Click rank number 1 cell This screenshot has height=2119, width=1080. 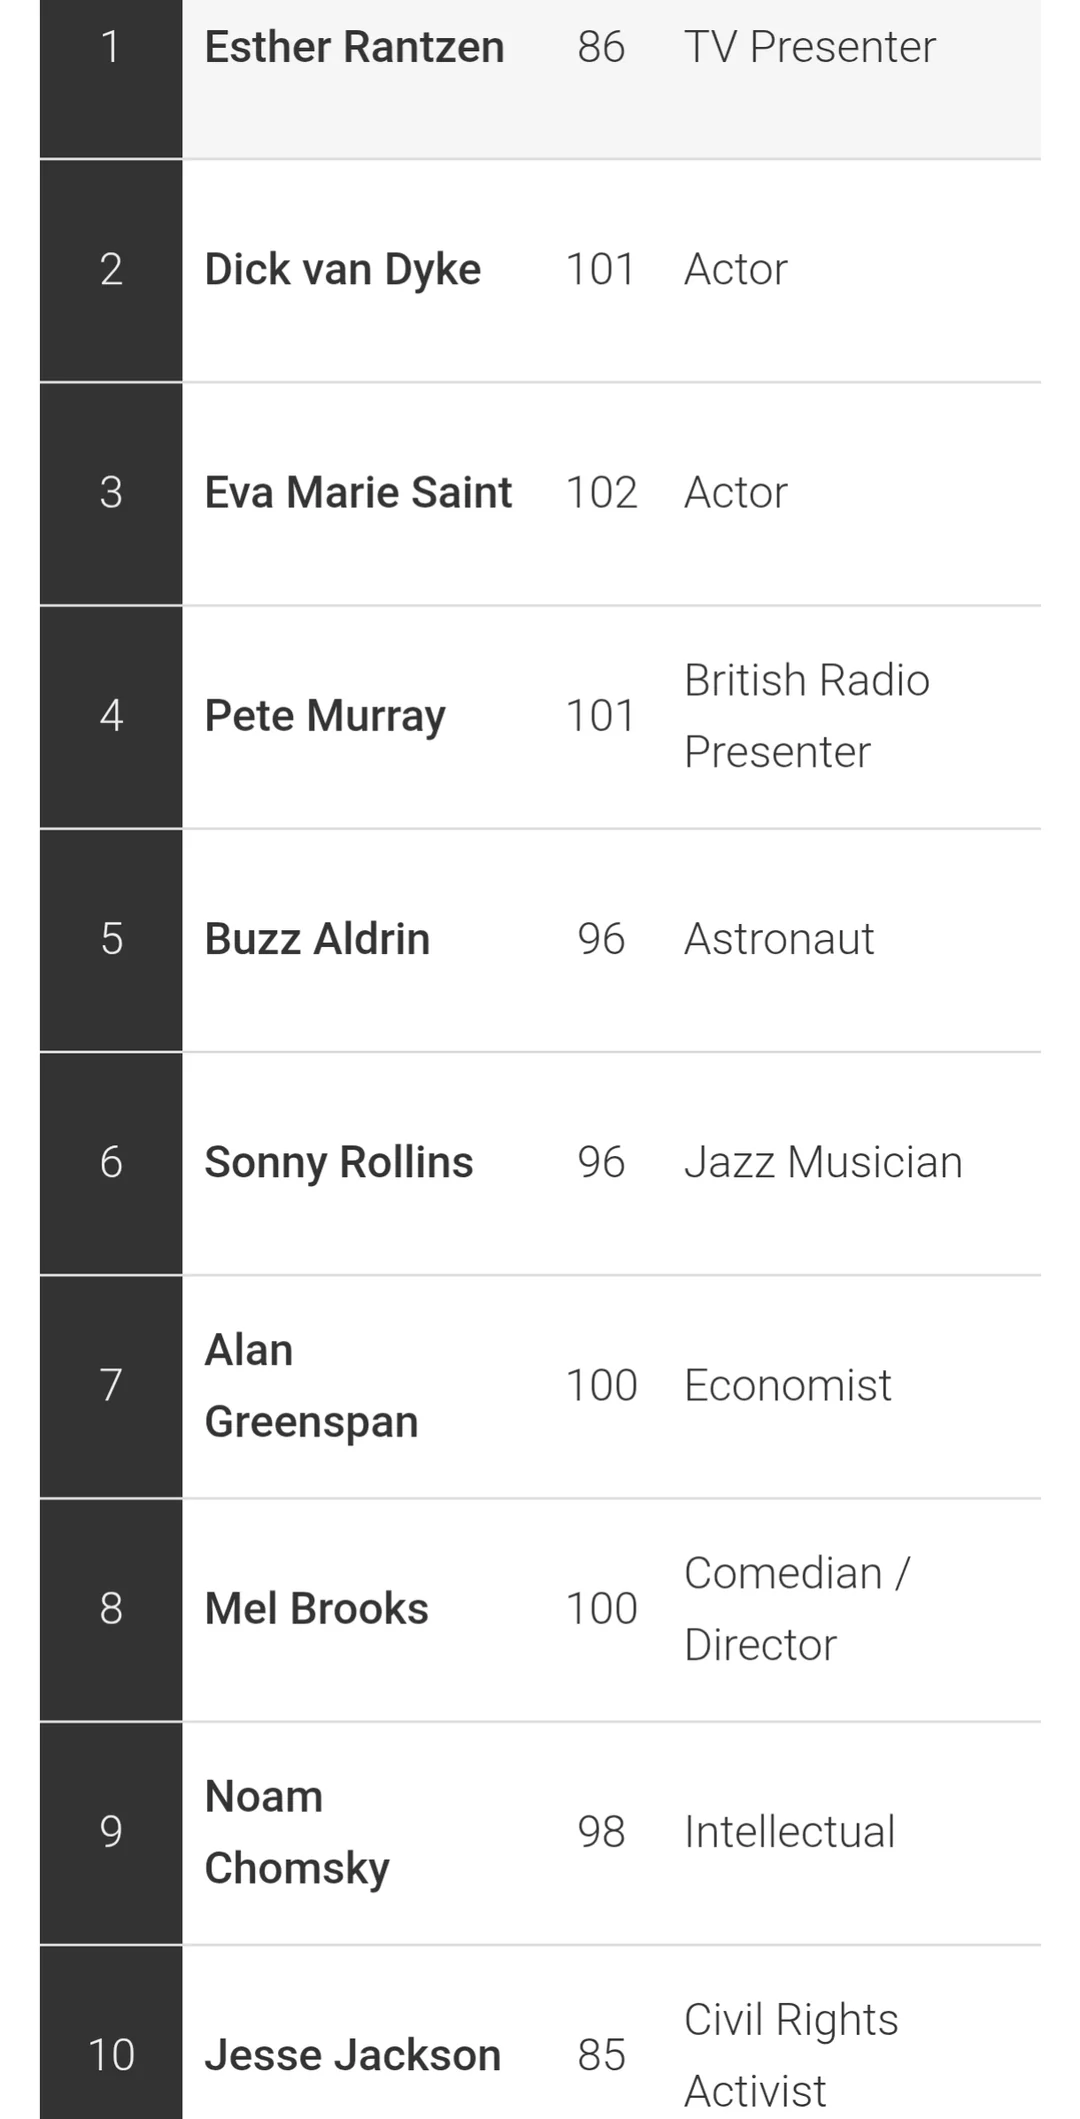click(x=111, y=47)
